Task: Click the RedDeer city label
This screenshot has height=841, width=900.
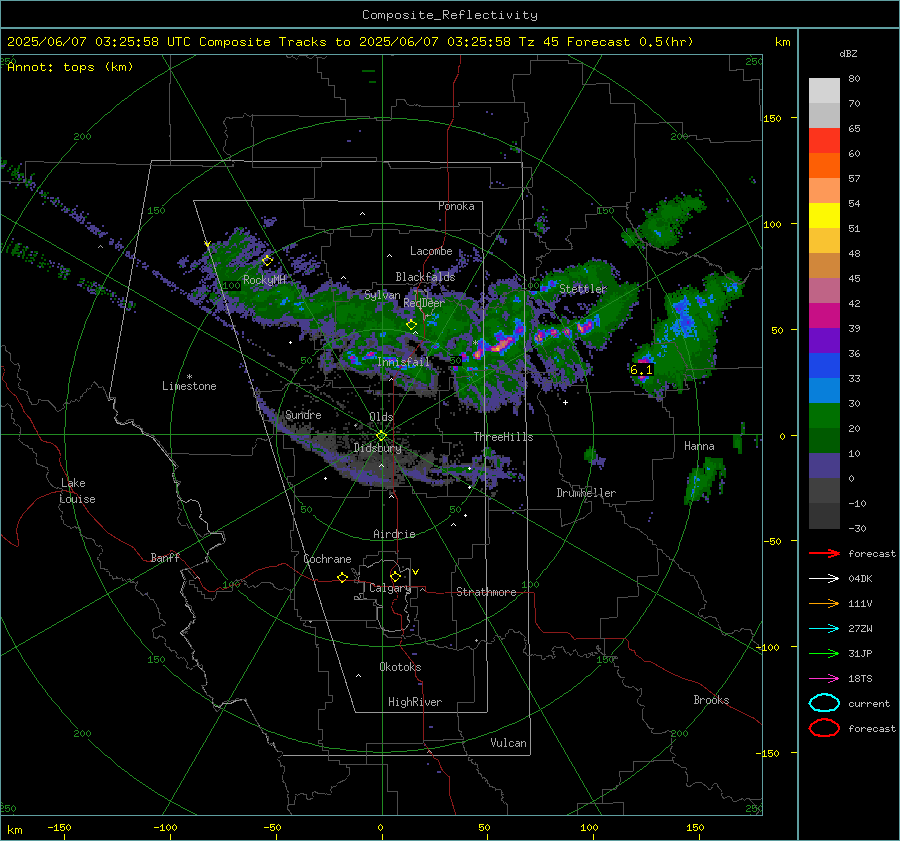Action: point(424,303)
